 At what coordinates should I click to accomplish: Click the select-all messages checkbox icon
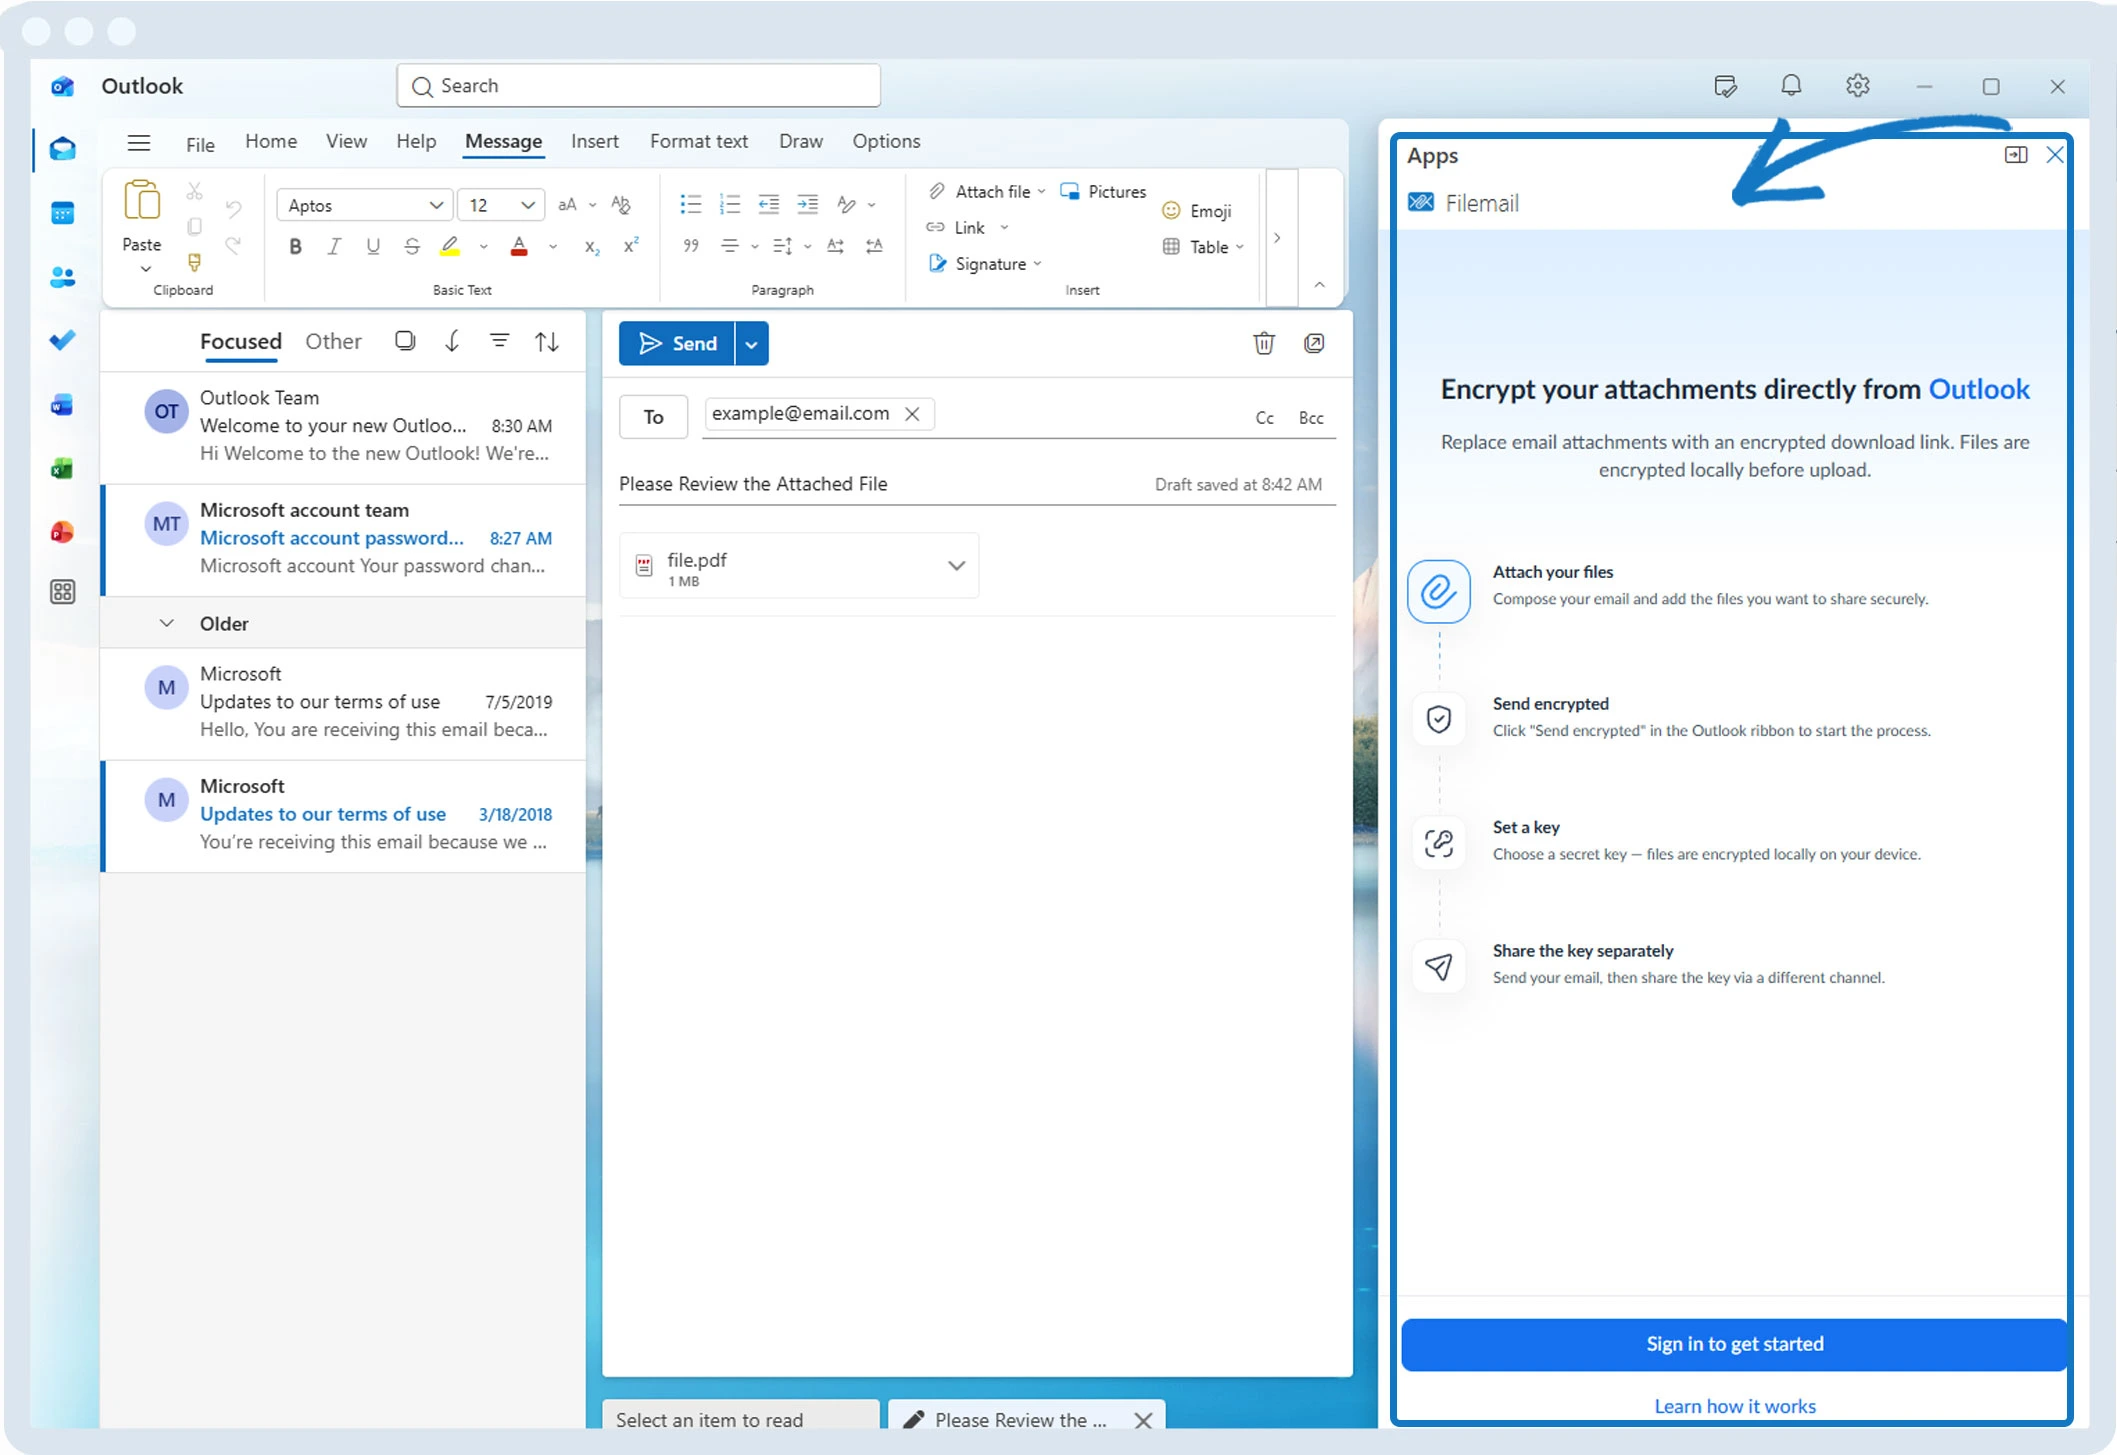[x=405, y=341]
